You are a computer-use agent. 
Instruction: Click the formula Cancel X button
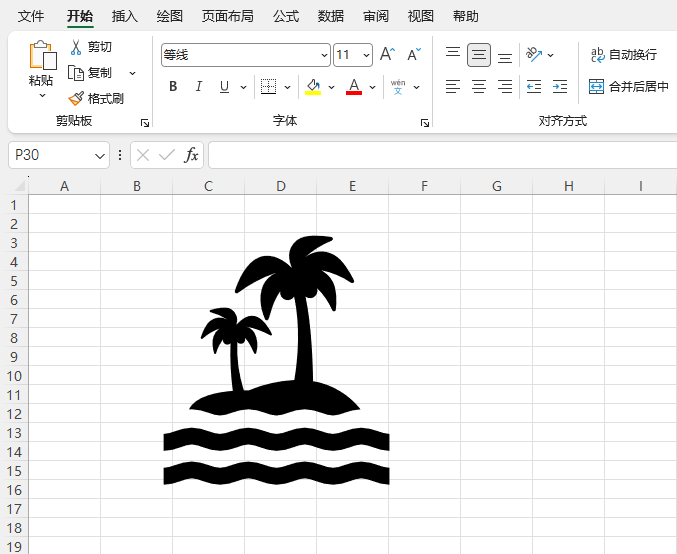pos(143,155)
